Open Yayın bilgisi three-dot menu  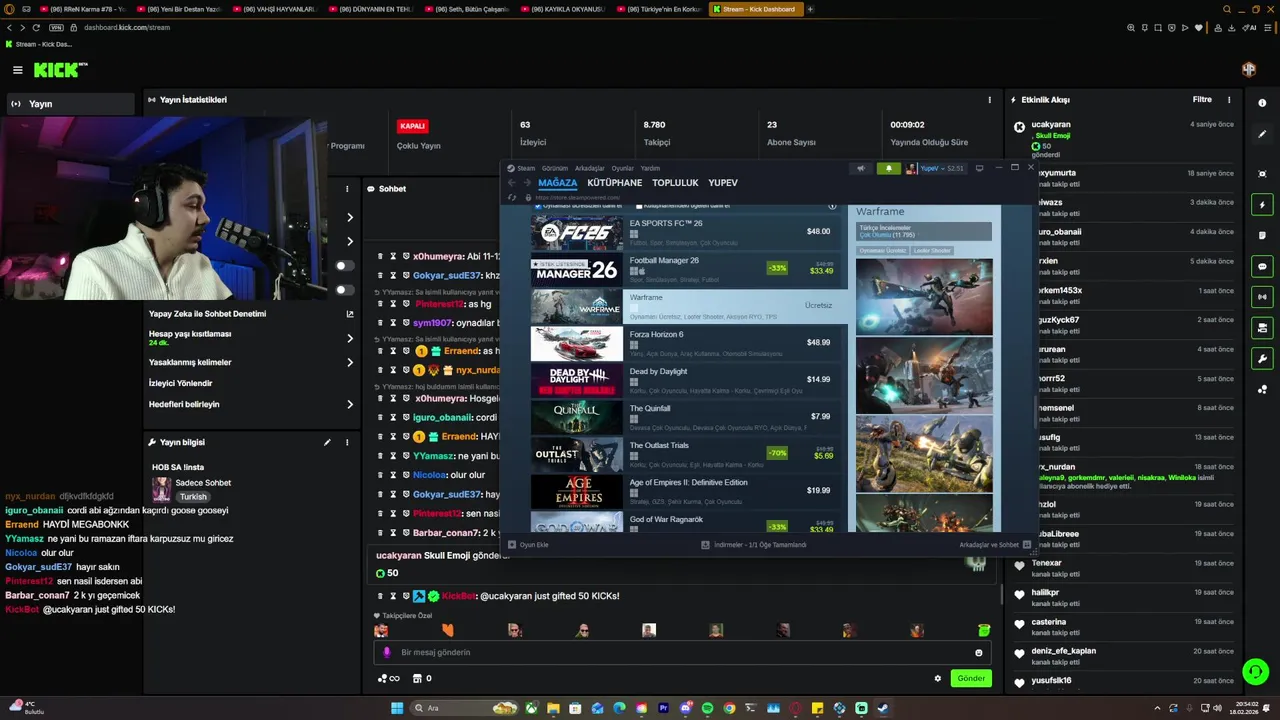pyautogui.click(x=347, y=442)
